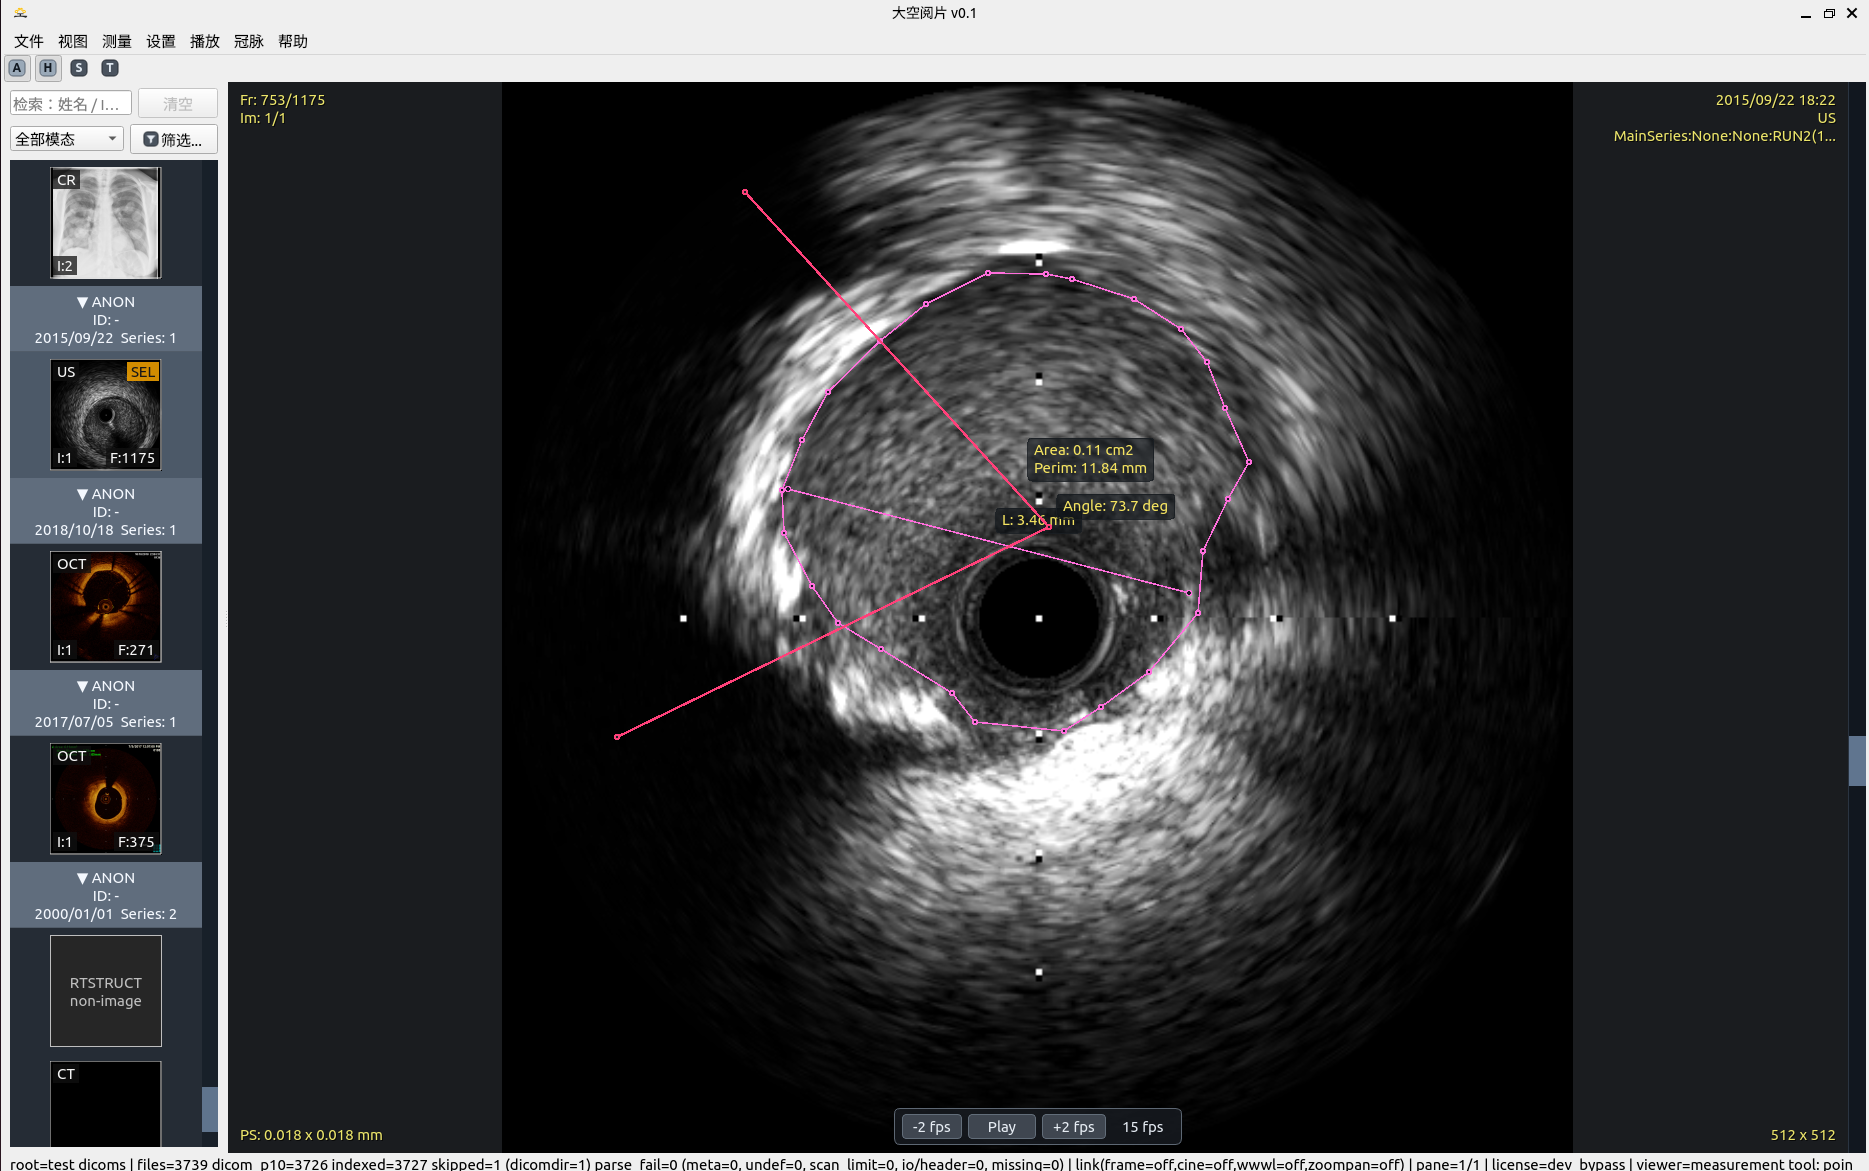
Task: Open the OCT thumbnail with F:271
Action: tap(106, 607)
